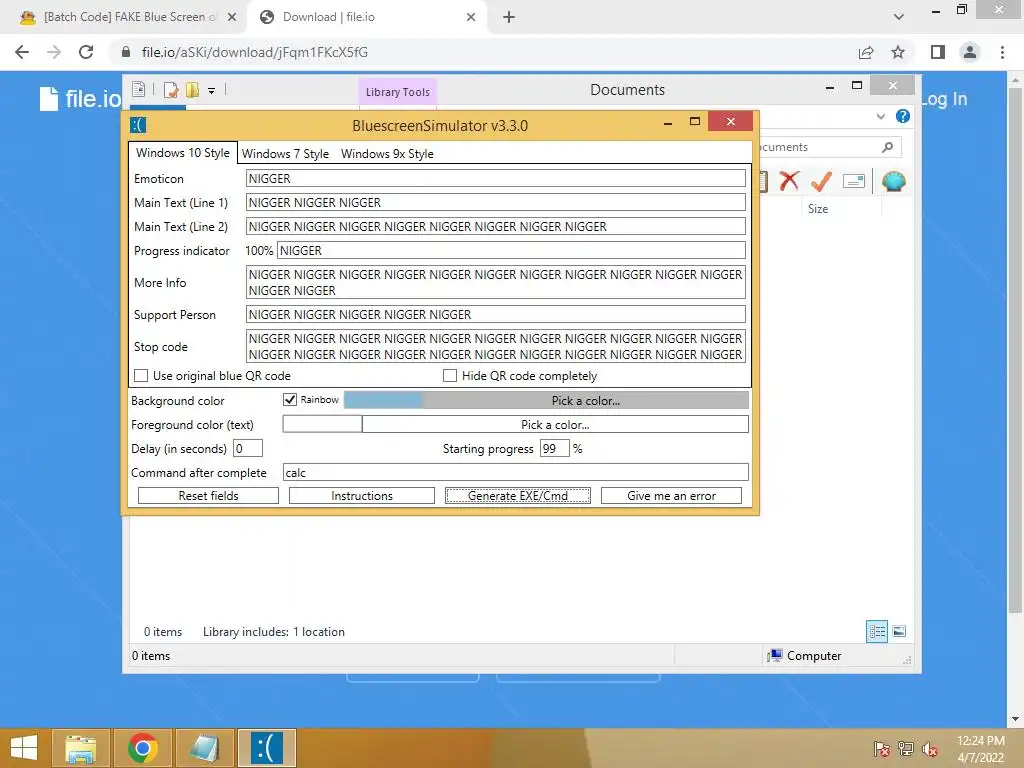
Task: Click BluescreenSimulator taskbar icon
Action: [x=266, y=748]
